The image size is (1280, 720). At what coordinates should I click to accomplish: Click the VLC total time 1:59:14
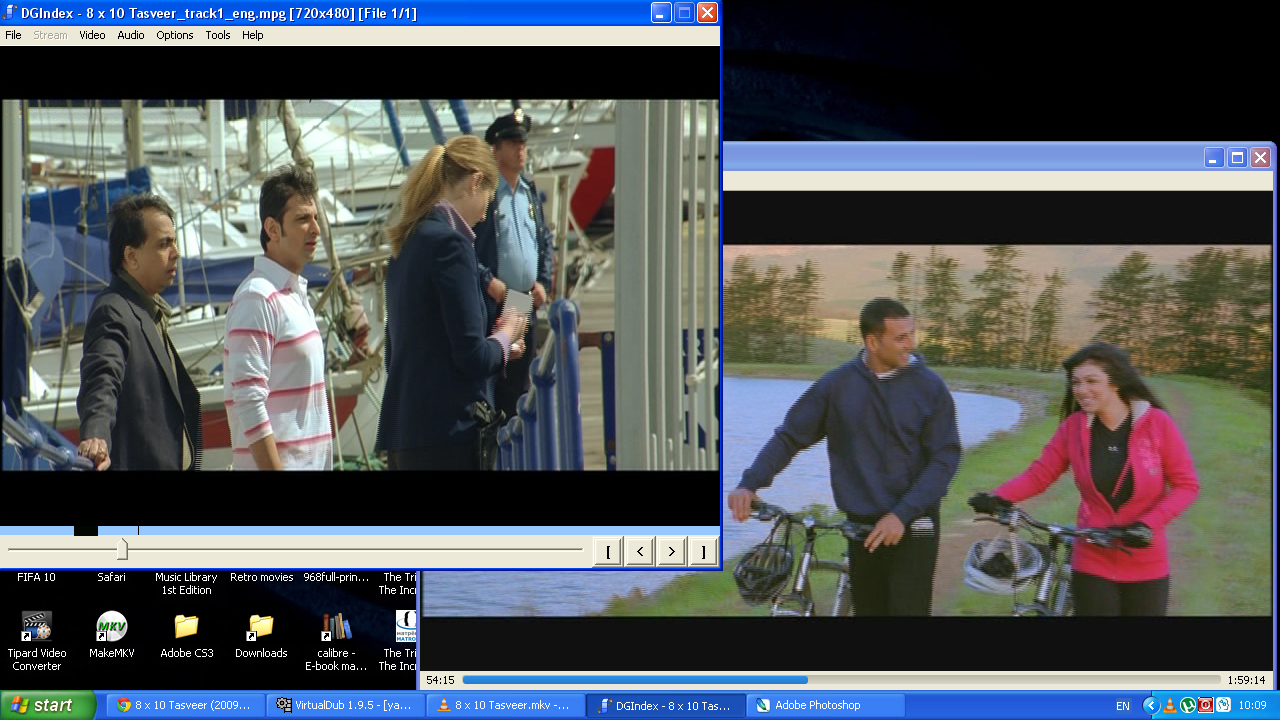tap(1246, 680)
